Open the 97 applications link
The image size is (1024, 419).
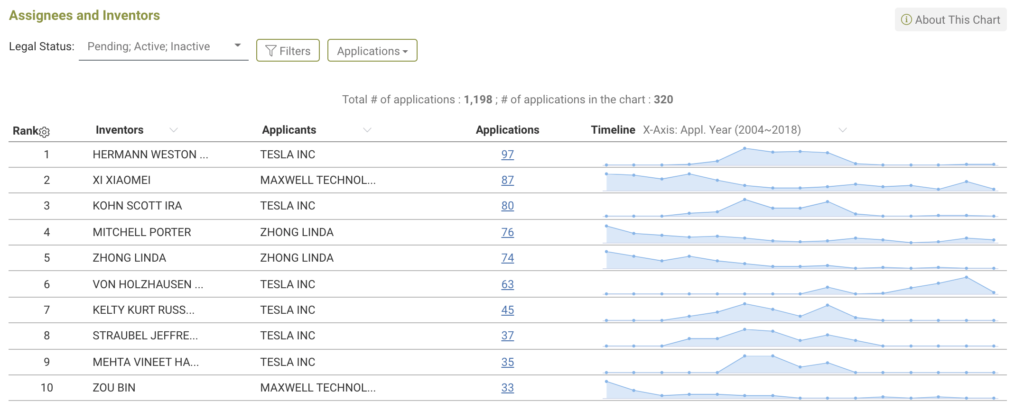(x=507, y=155)
